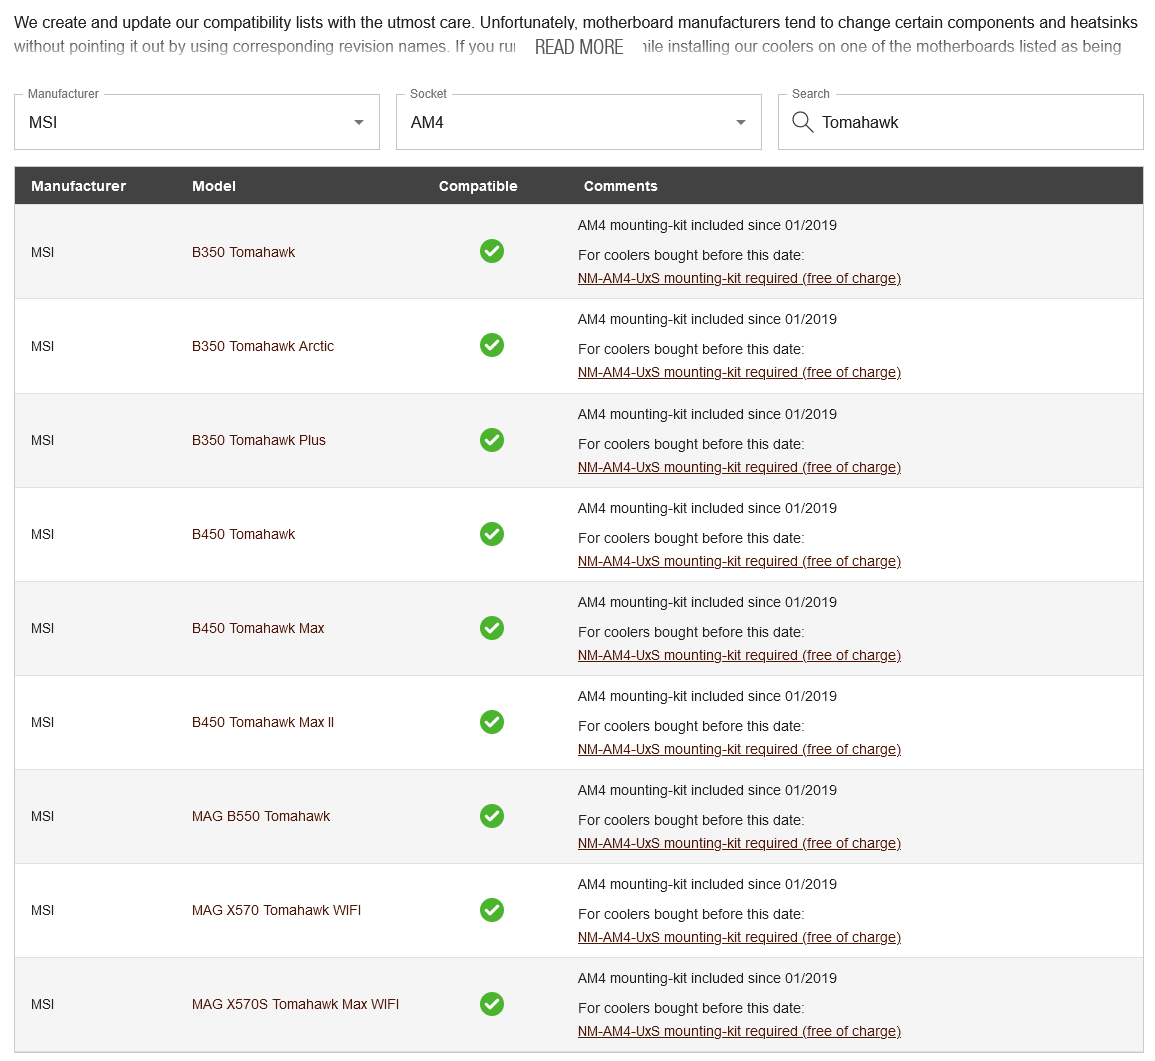The width and height of the screenshot is (1155, 1061).
Task: Open NM-AM4-UxS mounting-kit link in MAG X570 Tomahawk WIFI row
Action: (740, 937)
